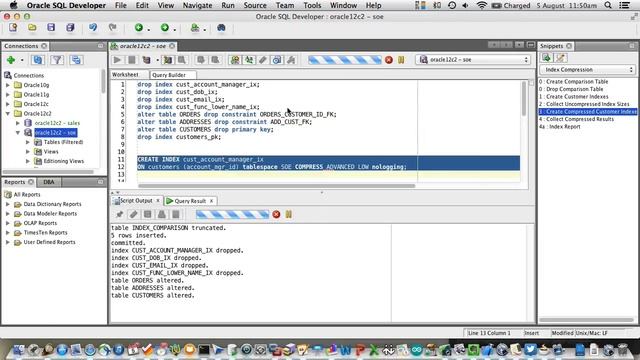This screenshot has width=640, height=360.
Task: Select snippet '1 : Create Customer Indexes'
Action: (x=573, y=97)
